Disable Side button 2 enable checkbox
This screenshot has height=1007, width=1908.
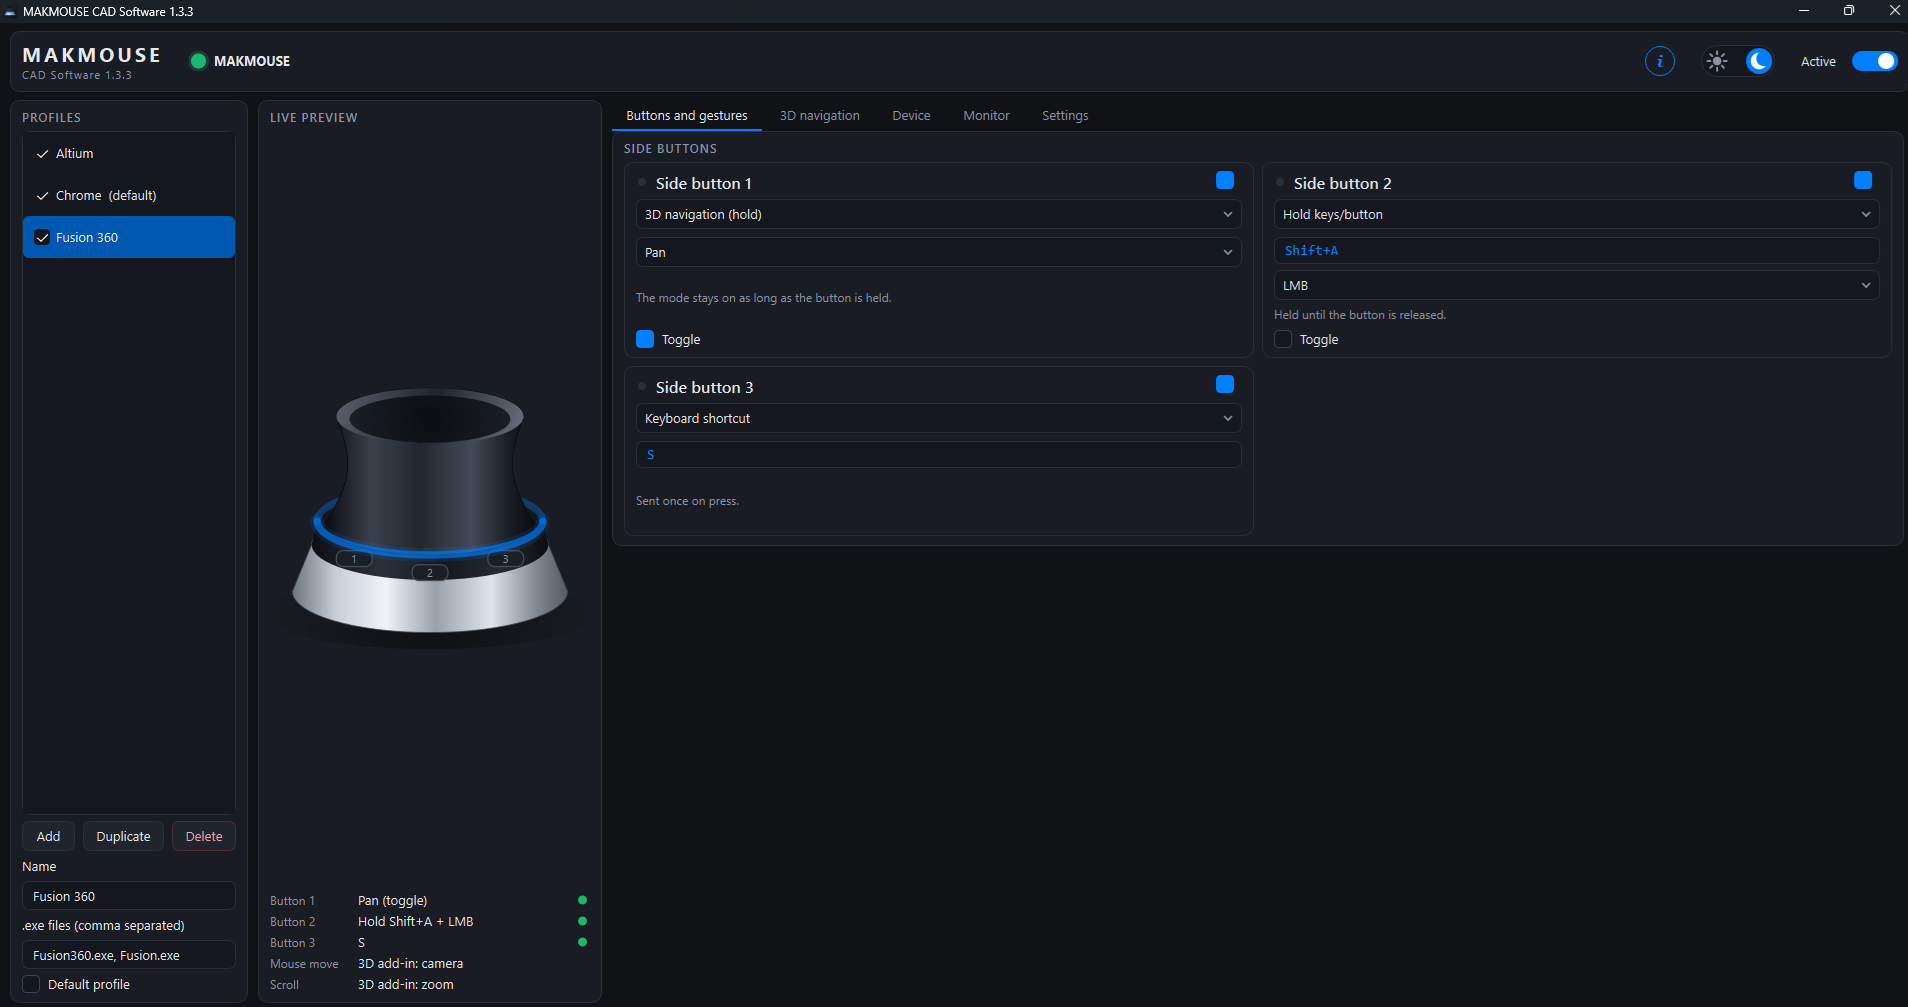click(1862, 180)
